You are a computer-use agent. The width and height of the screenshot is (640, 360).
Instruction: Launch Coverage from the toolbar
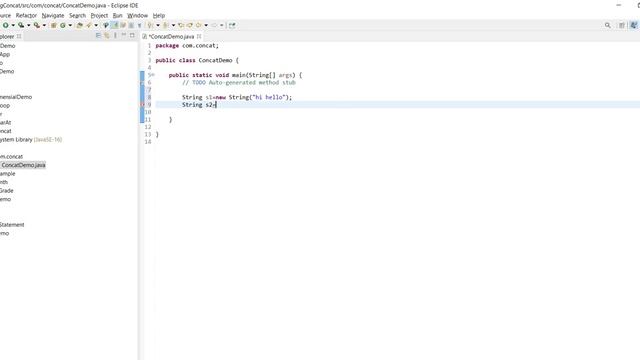21,25
